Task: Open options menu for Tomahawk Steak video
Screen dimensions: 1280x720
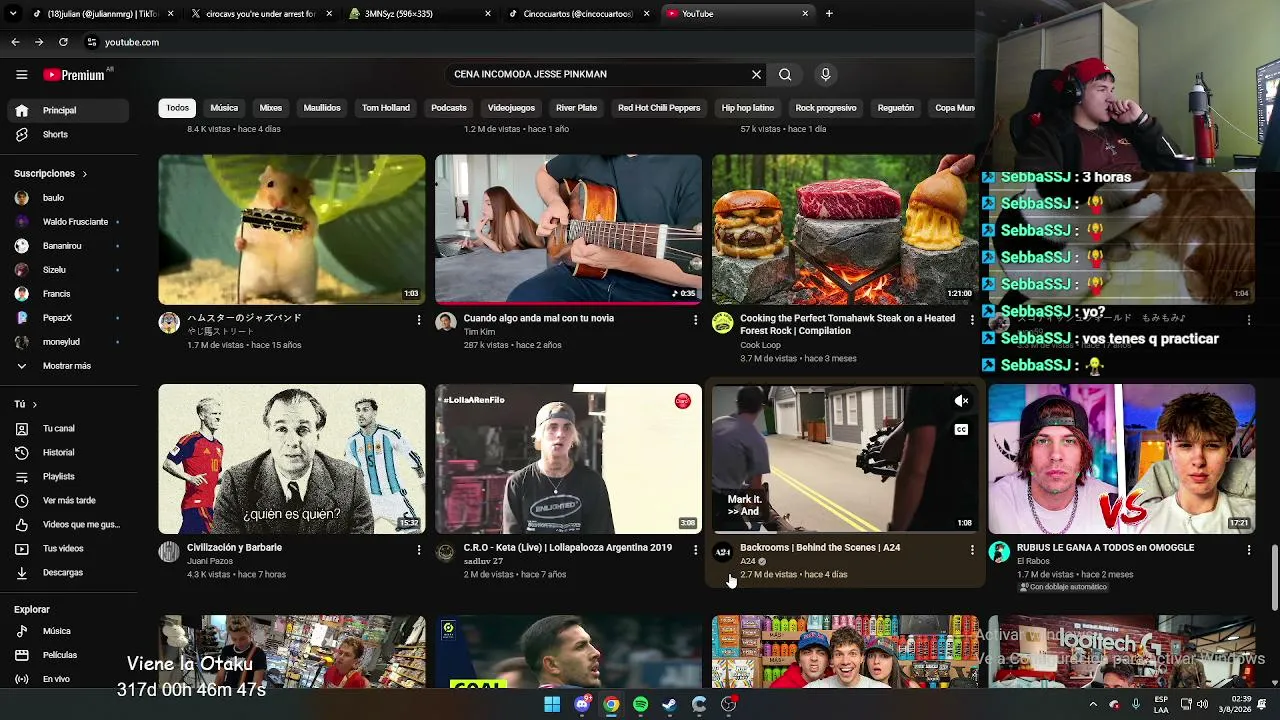Action: pyautogui.click(x=972, y=319)
